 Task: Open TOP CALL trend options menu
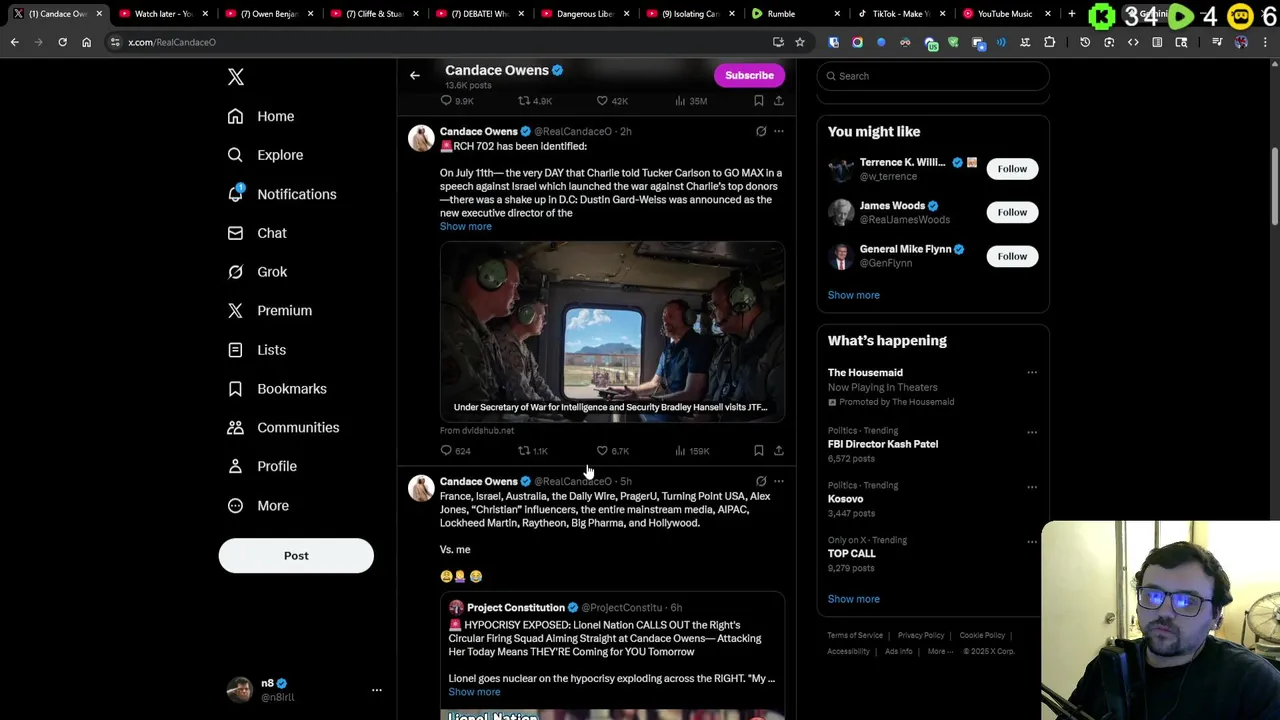click(x=1032, y=542)
